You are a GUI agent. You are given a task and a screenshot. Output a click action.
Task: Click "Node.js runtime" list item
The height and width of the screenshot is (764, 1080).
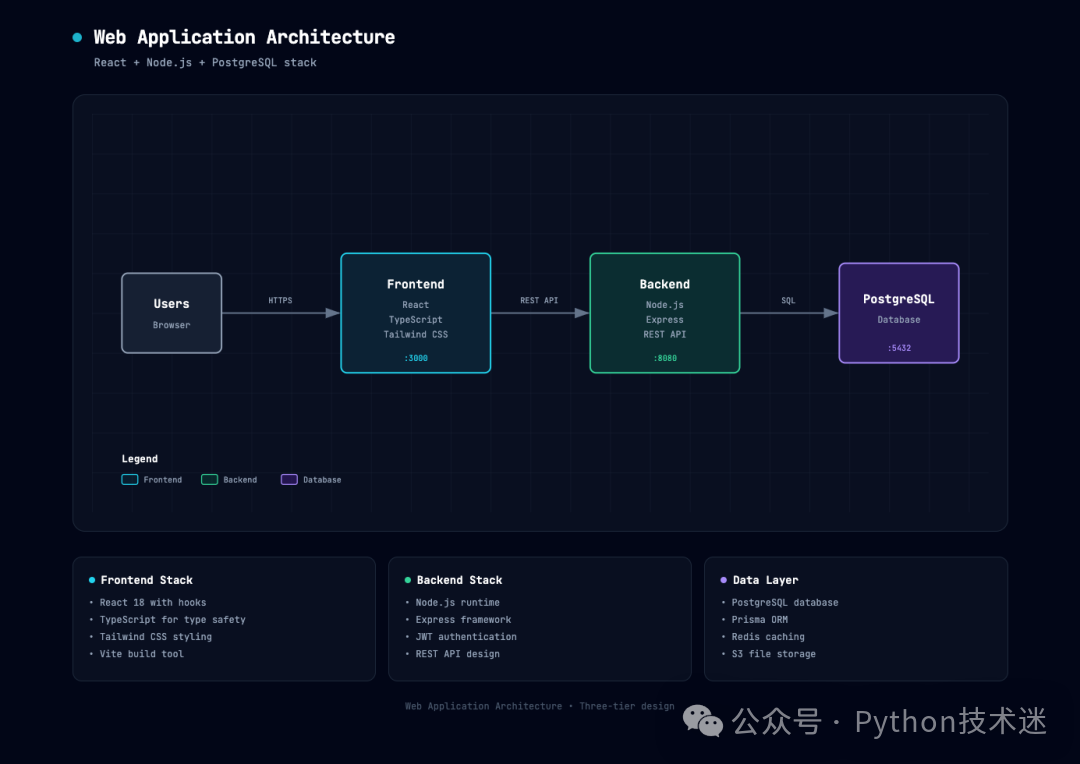pos(457,602)
